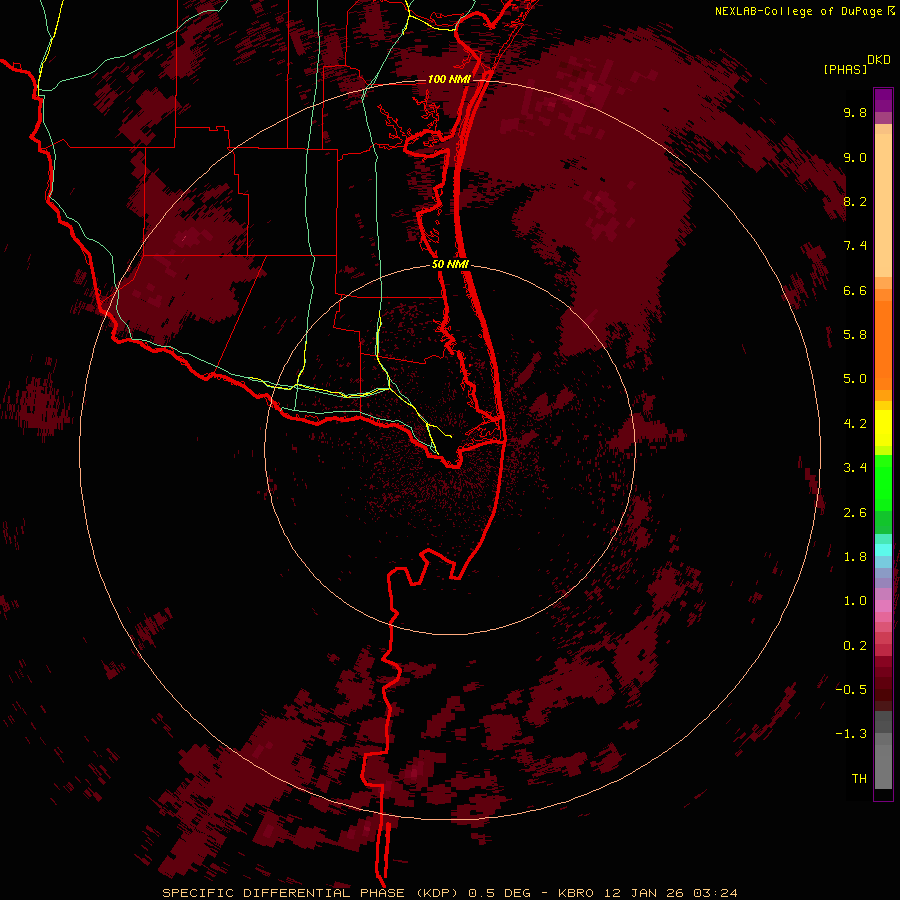Click the bright green band of the color bar
900x900 pixels.
[x=883, y=482]
